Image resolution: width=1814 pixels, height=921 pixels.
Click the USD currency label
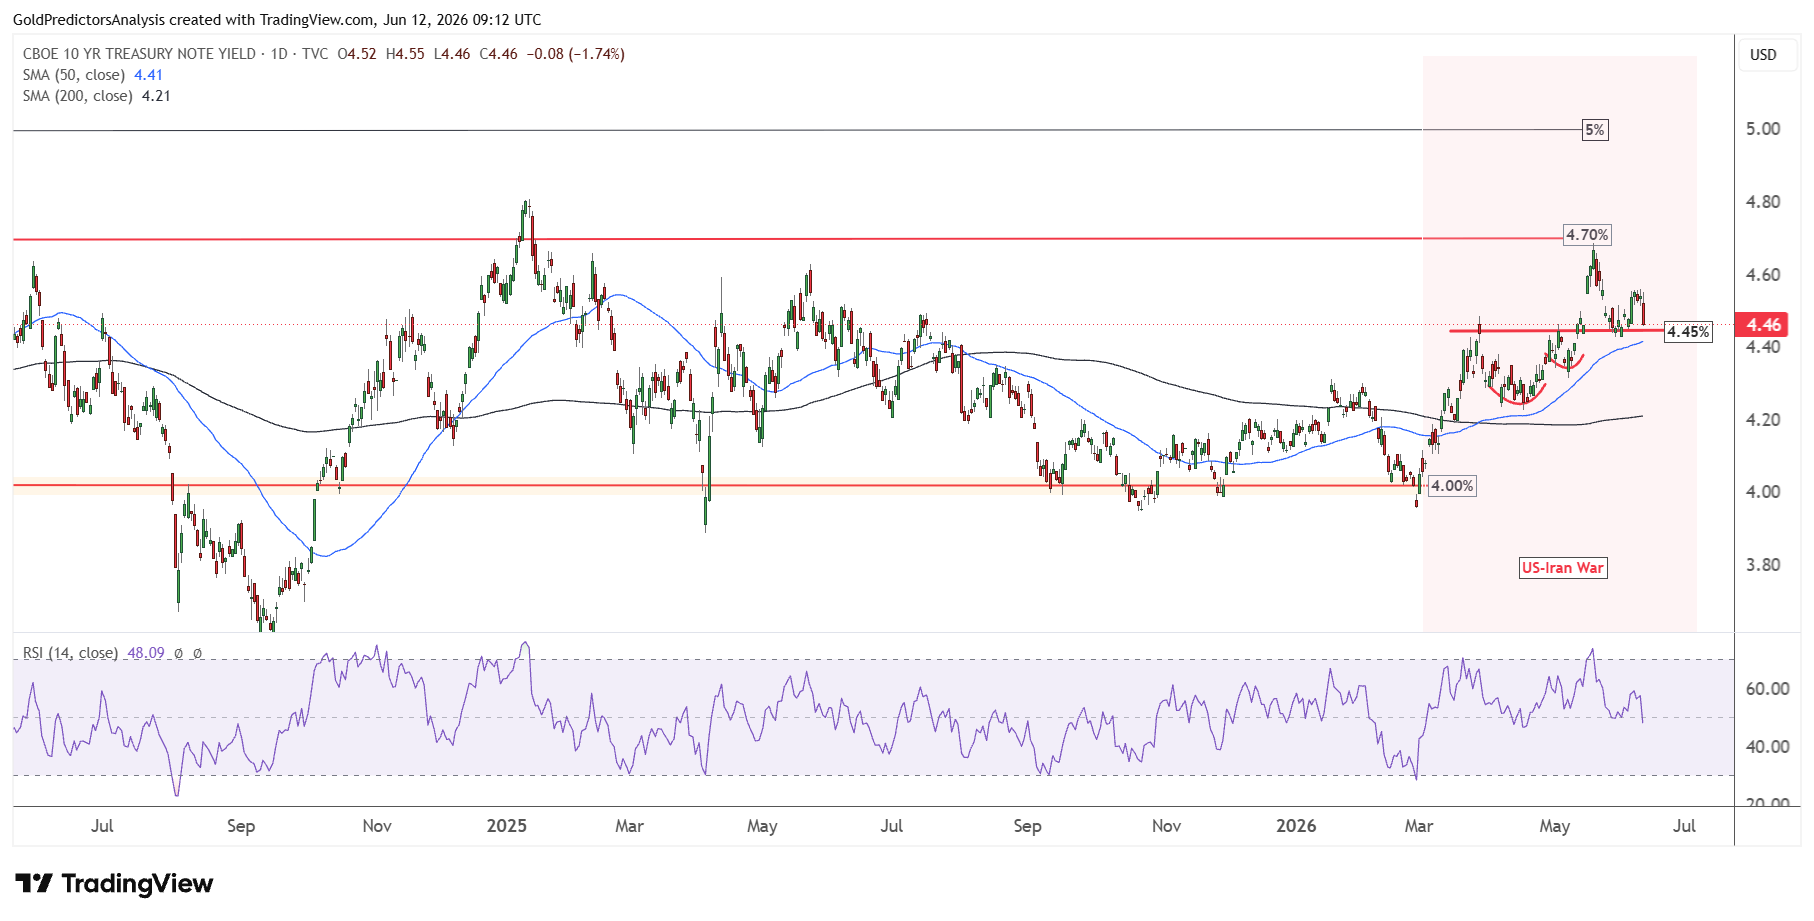[1763, 55]
